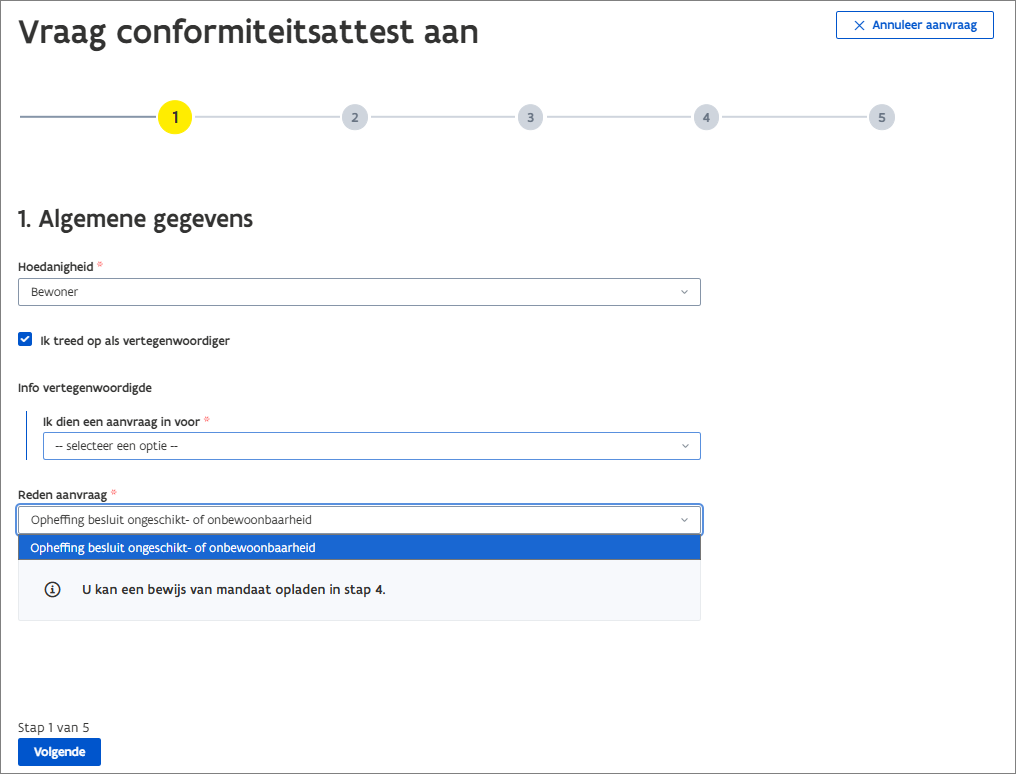Uncheck 'Ik treed op als vertegenwoordiger' checkbox
Screen dimensions: 1016x774
[x=25, y=340]
